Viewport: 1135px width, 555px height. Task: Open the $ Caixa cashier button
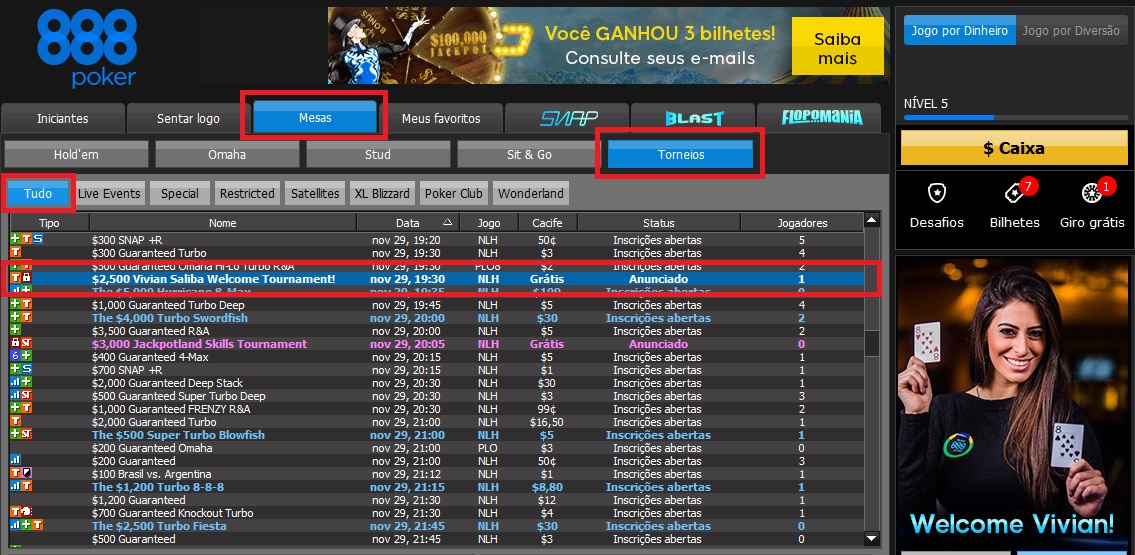point(1013,148)
